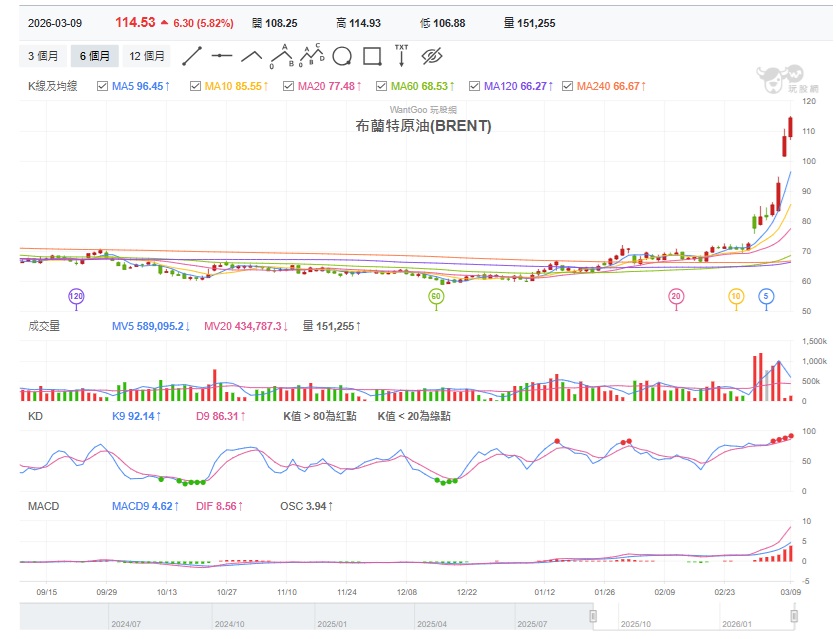
Task: Disable the MA120 moving average
Action: (x=472, y=88)
